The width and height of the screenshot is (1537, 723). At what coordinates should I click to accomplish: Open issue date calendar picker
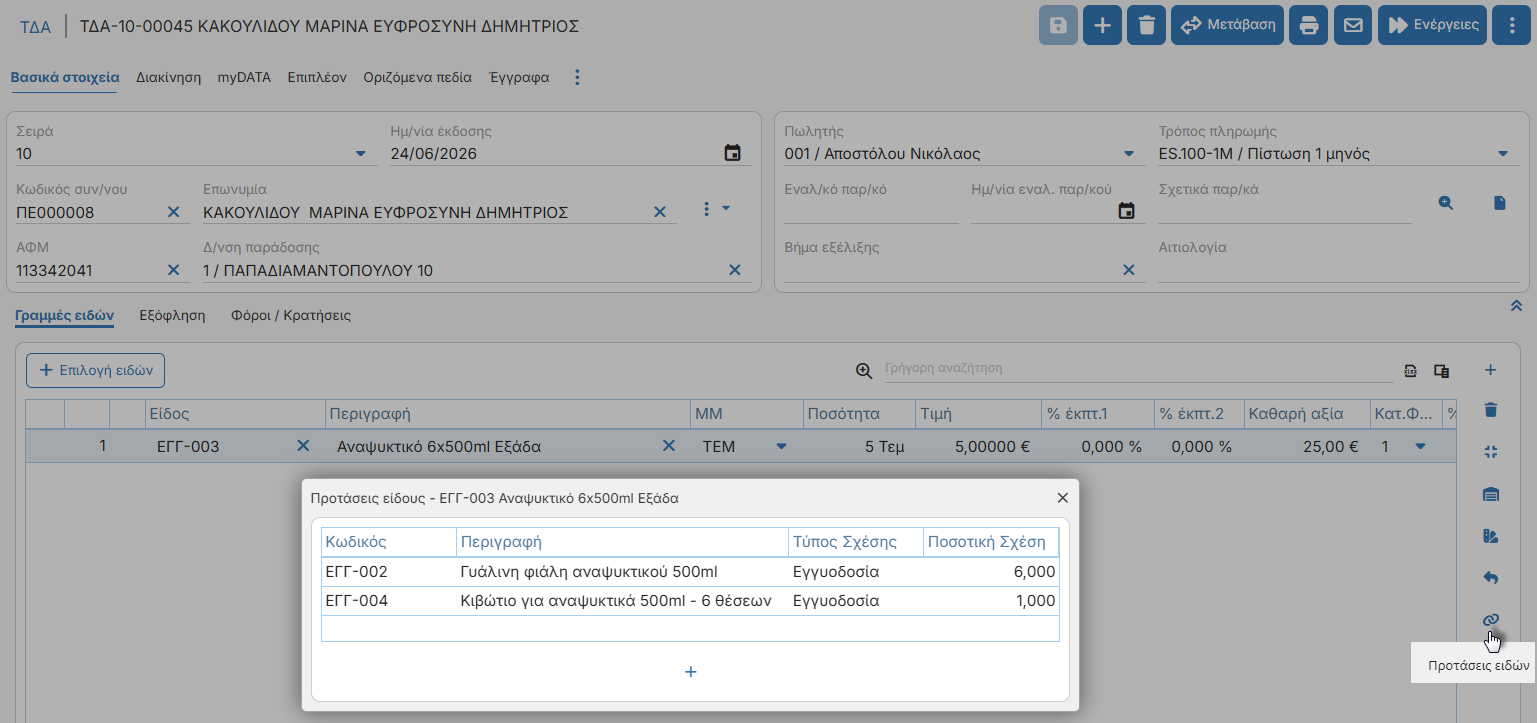coord(733,153)
